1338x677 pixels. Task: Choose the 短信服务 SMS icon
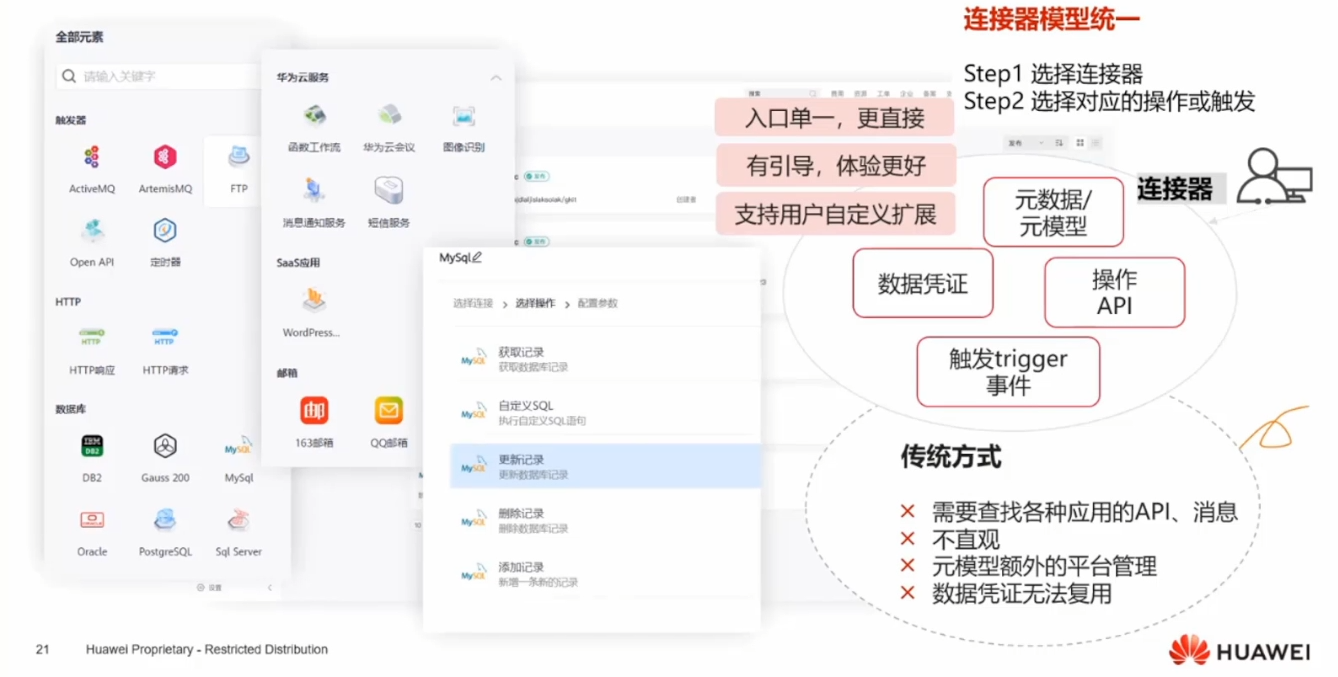click(x=389, y=190)
